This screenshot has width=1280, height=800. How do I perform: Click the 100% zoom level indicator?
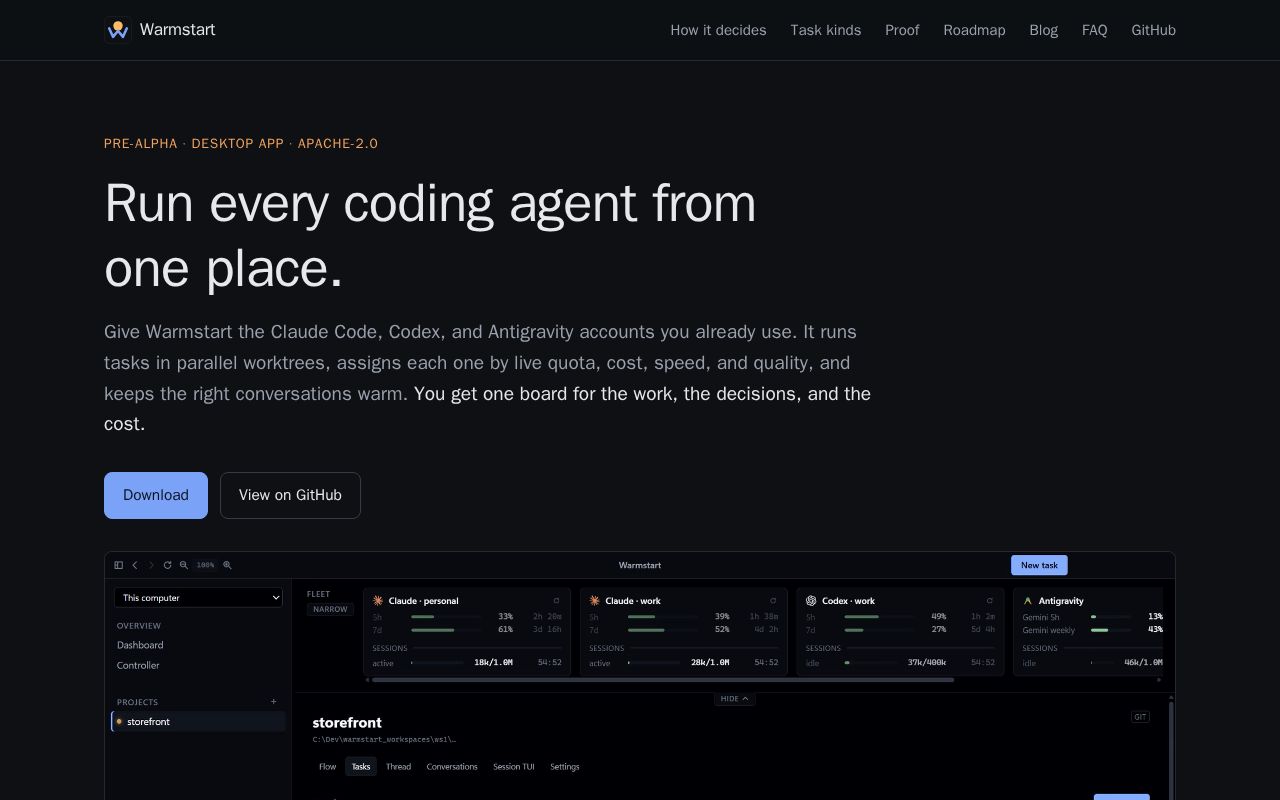(x=205, y=565)
